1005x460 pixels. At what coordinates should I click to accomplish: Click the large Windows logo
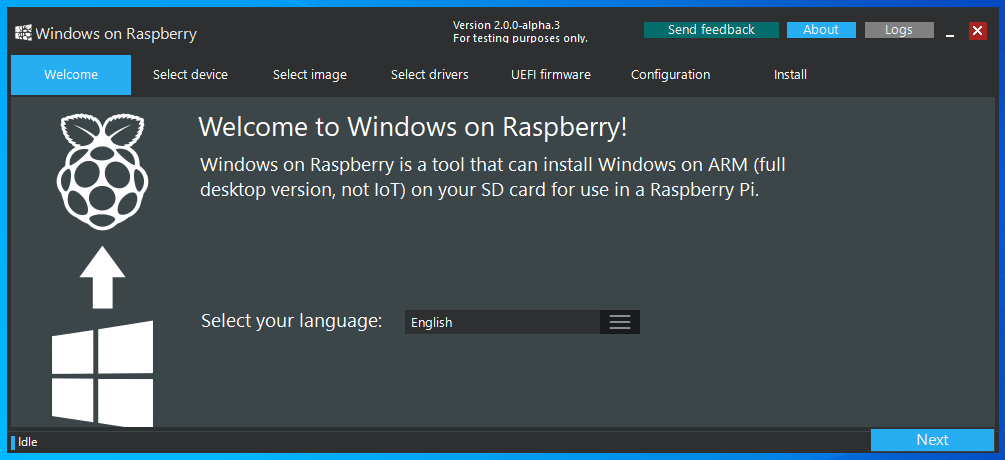pos(102,372)
